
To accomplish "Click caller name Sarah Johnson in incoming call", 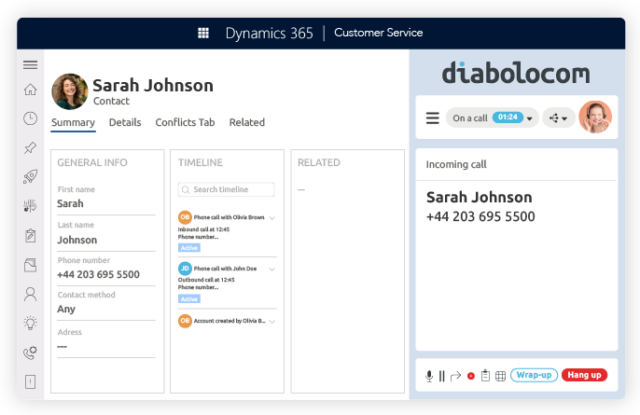I will pos(479,198).
